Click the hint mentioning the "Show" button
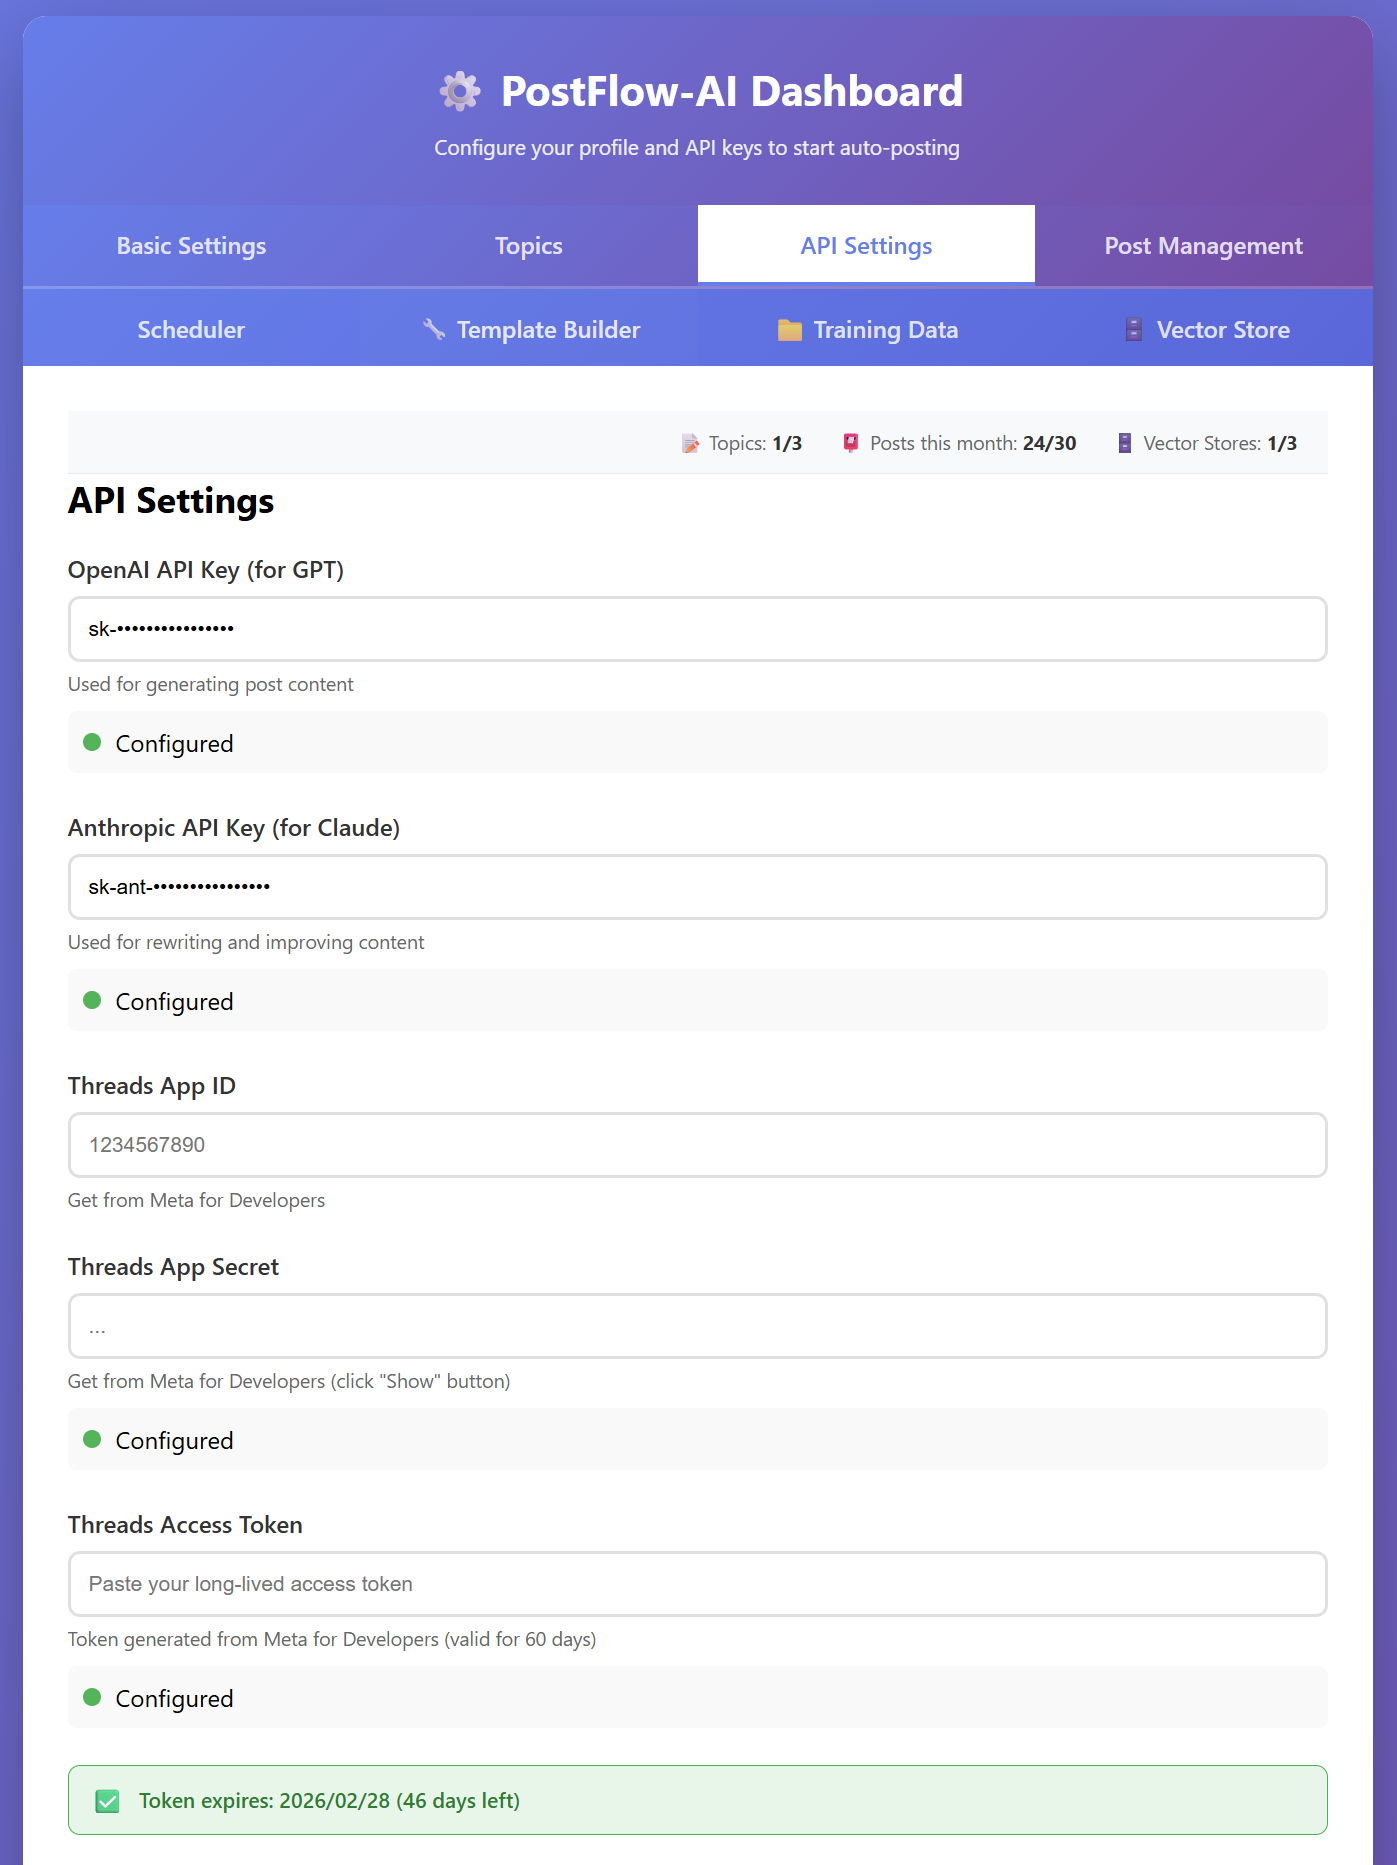 pyautogui.click(x=289, y=1381)
